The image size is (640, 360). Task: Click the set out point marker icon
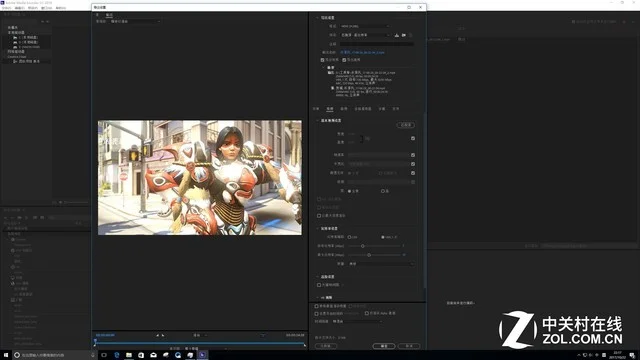[x=163, y=335]
